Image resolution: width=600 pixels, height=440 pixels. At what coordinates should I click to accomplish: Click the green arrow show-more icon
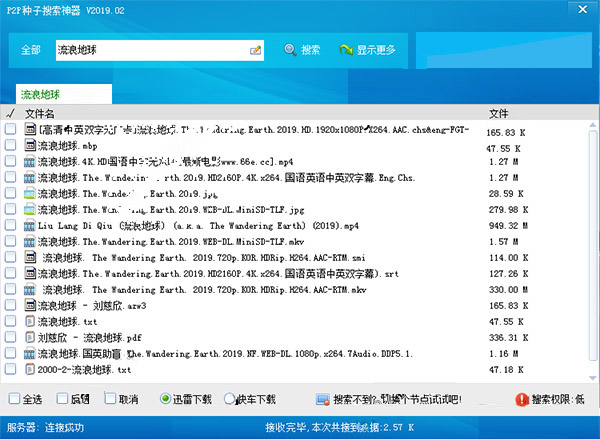point(346,50)
